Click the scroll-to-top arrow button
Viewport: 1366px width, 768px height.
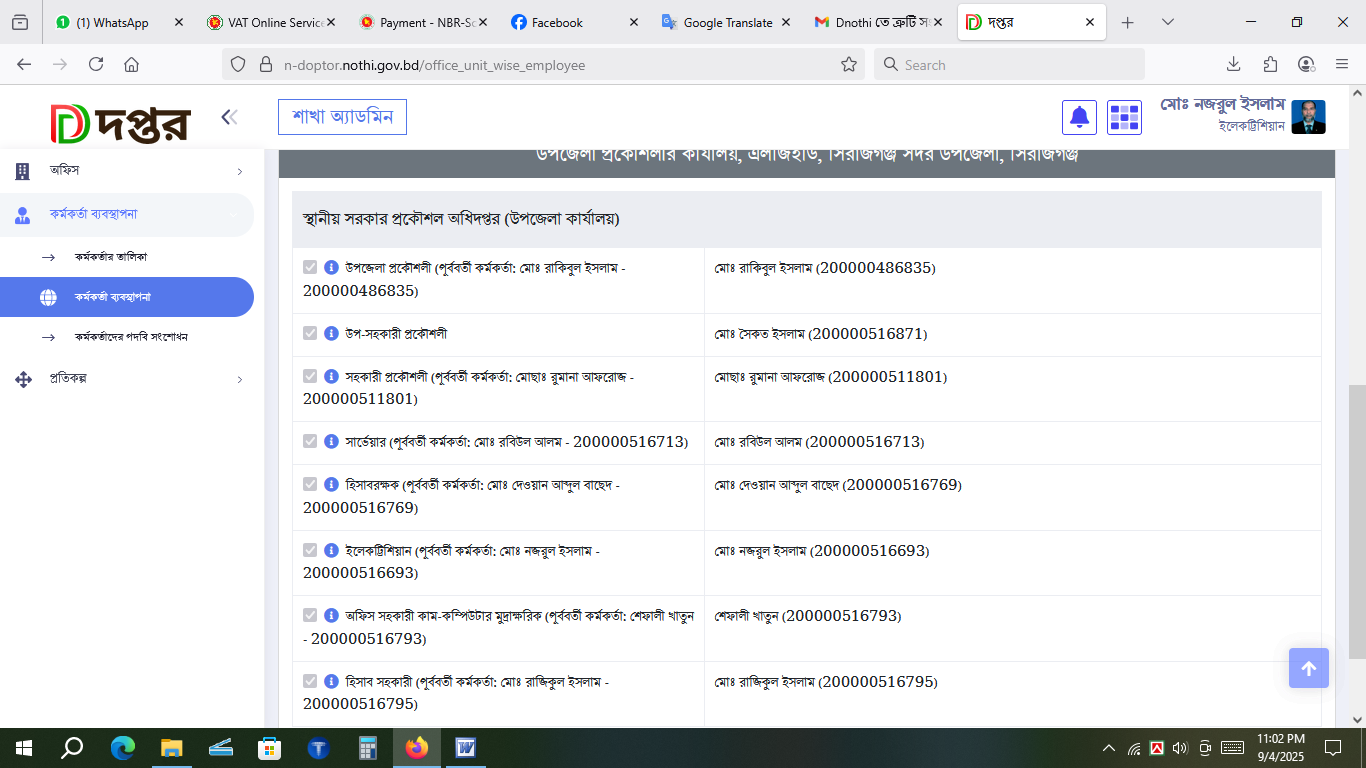(x=1308, y=668)
